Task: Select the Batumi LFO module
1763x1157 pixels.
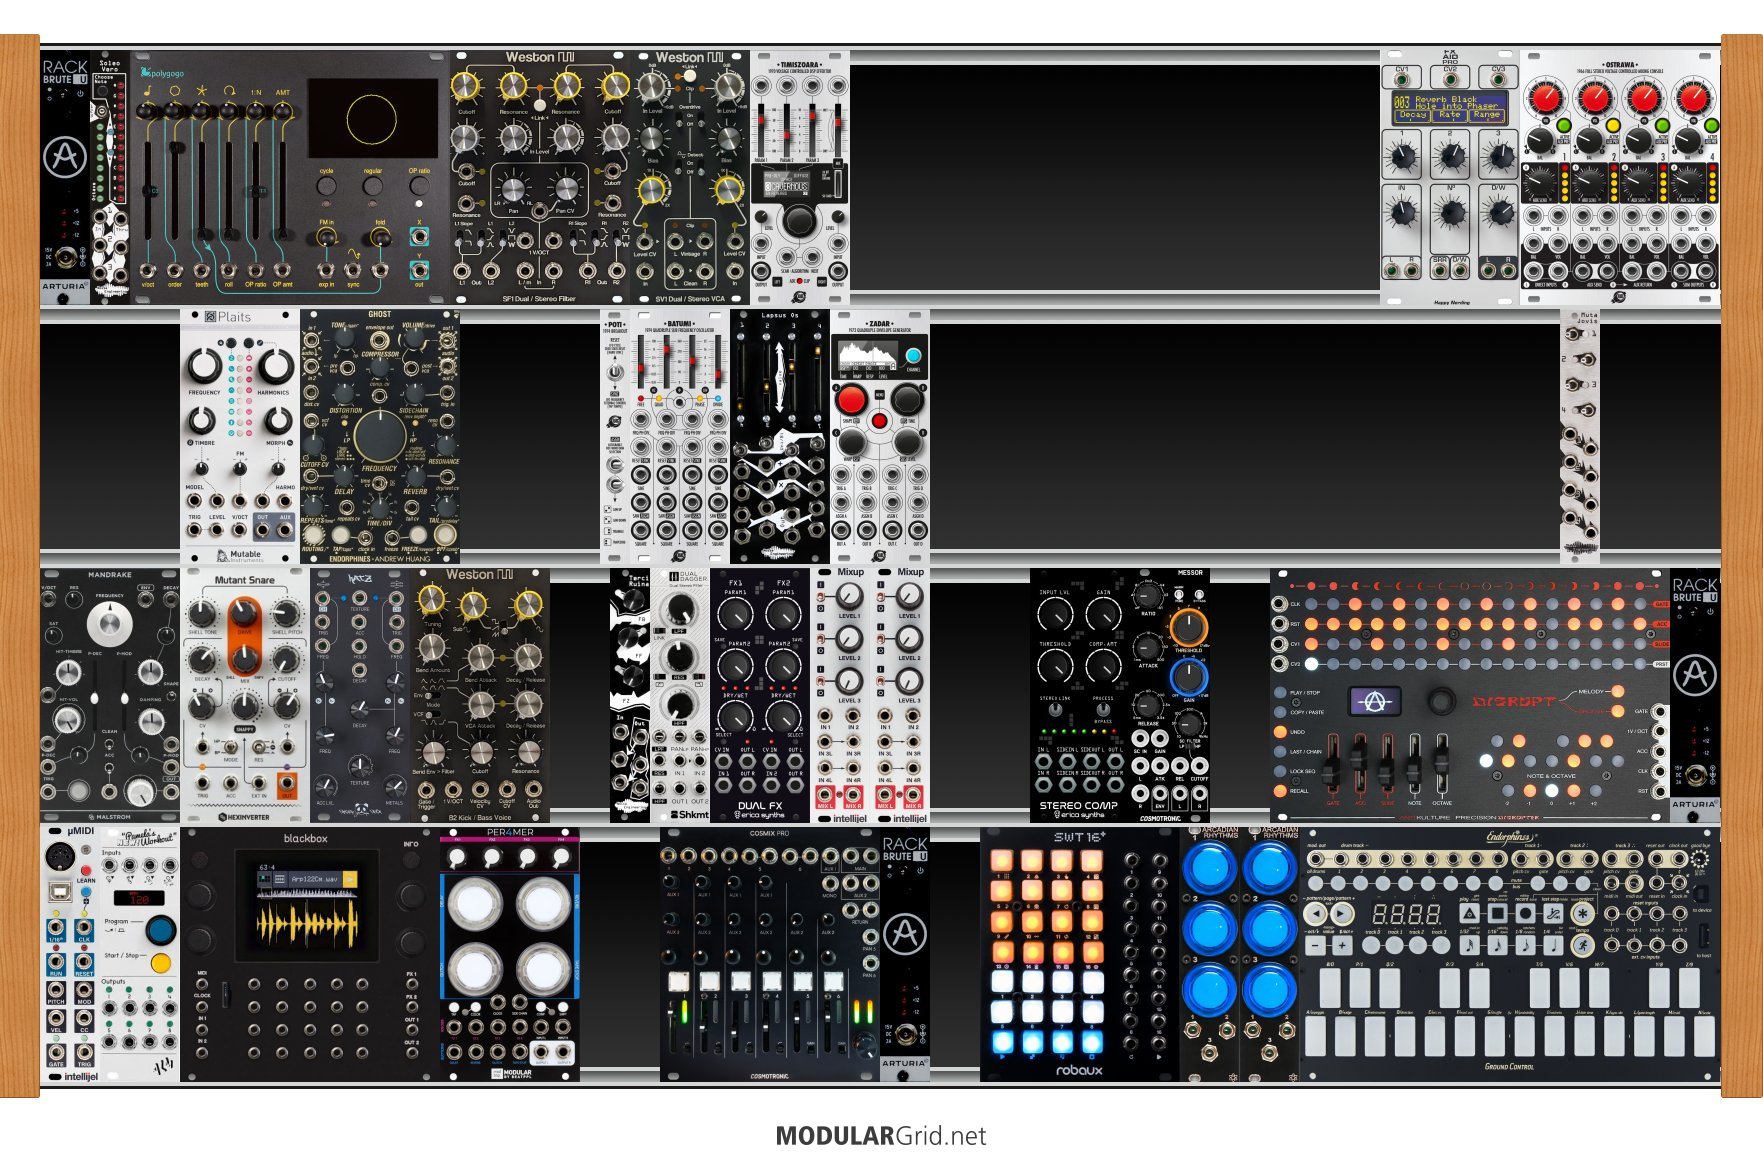Action: coord(680,436)
